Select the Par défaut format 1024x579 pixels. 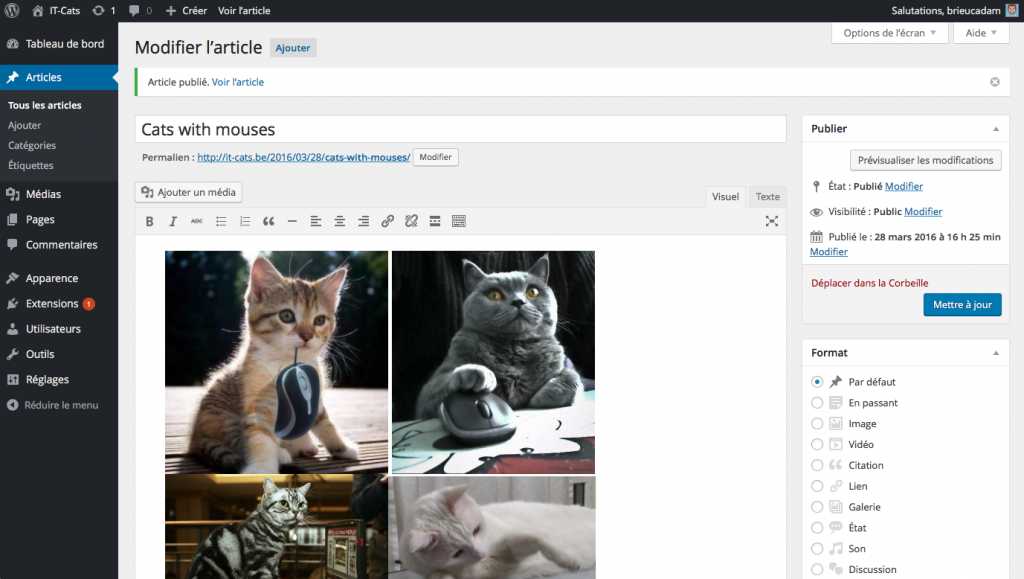817,382
